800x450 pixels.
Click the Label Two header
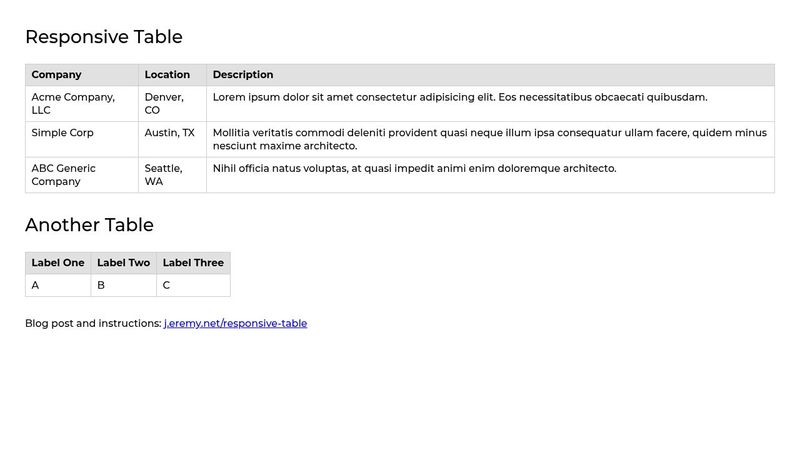click(x=123, y=263)
